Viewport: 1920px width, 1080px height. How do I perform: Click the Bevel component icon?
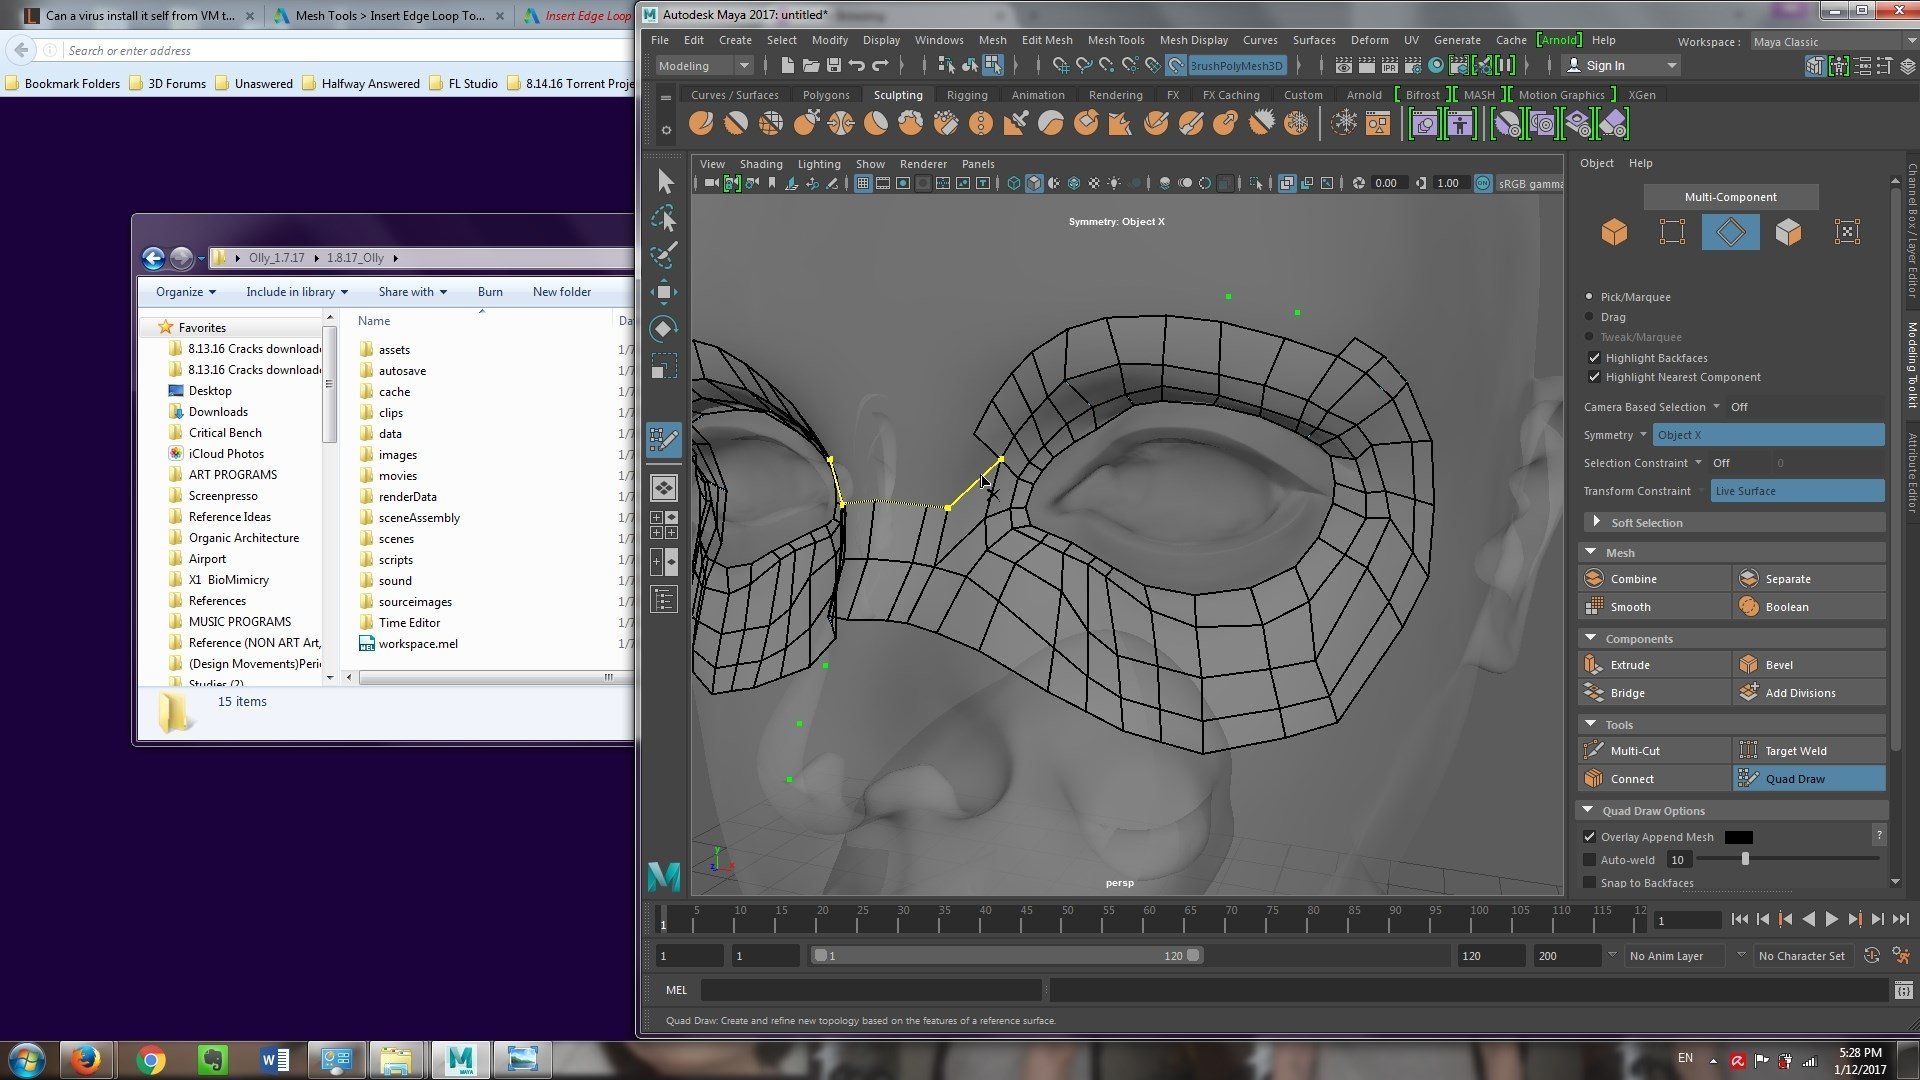tap(1749, 665)
